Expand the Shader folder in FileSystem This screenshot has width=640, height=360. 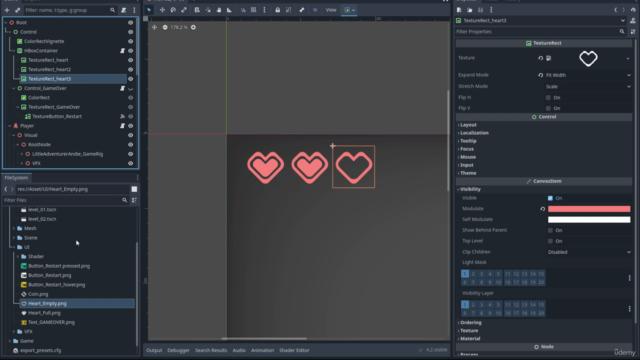point(18,256)
